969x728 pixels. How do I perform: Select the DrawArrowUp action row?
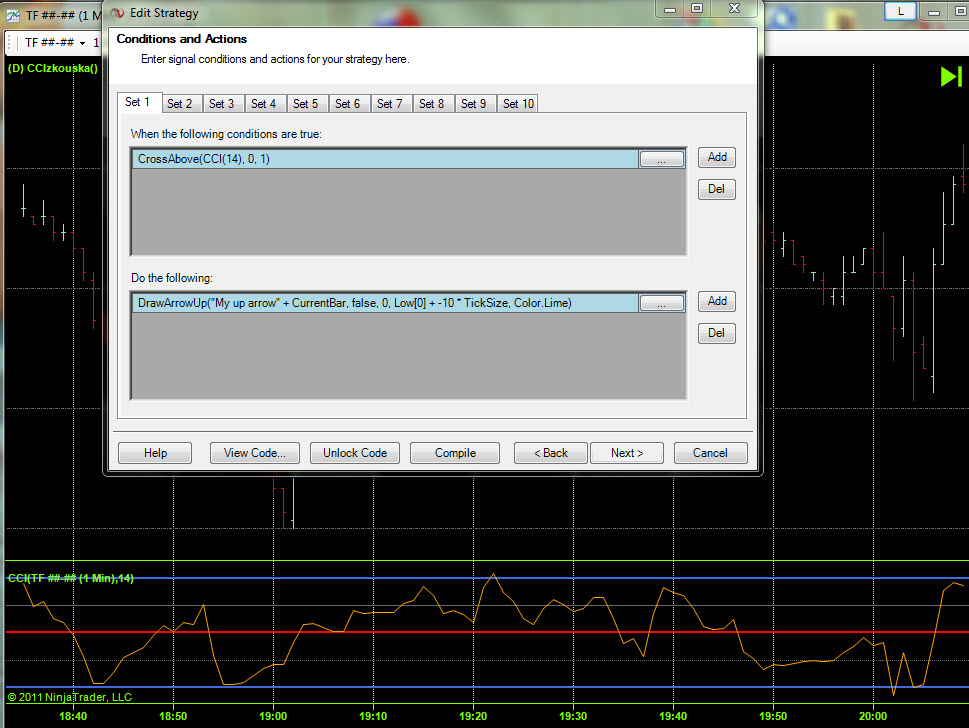384,303
